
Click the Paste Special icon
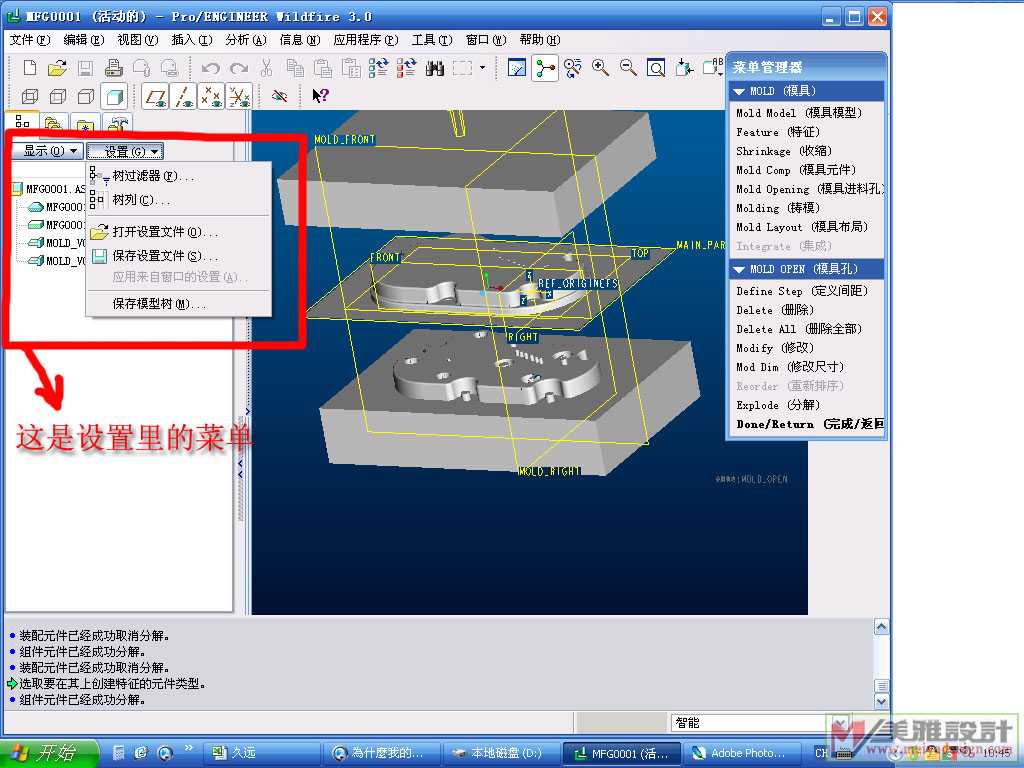[351, 67]
